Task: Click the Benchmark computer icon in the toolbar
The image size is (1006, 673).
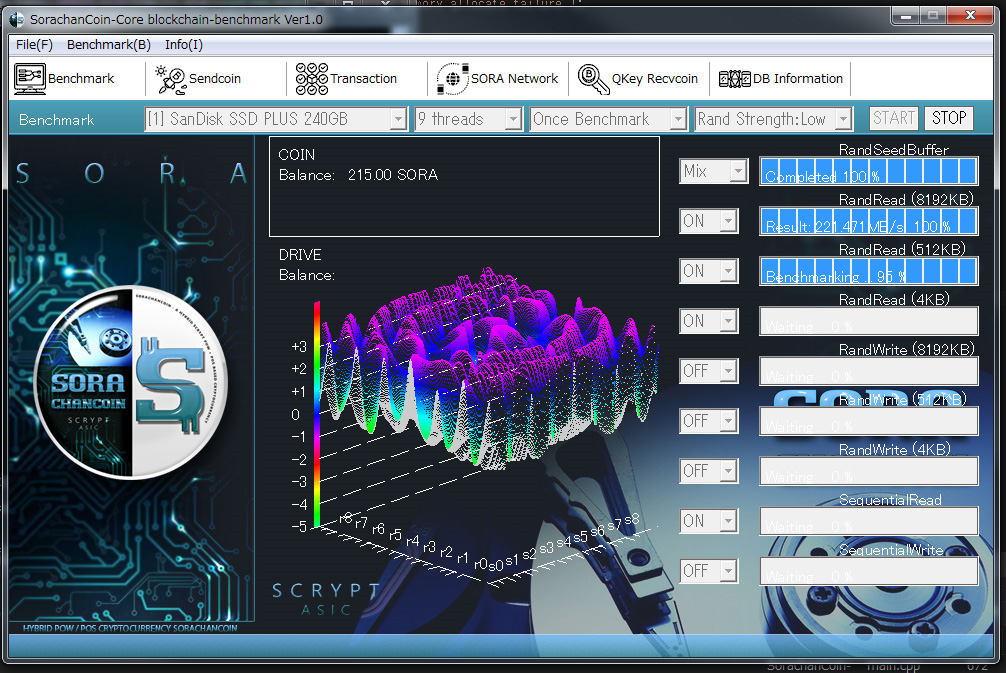Action: (30, 79)
